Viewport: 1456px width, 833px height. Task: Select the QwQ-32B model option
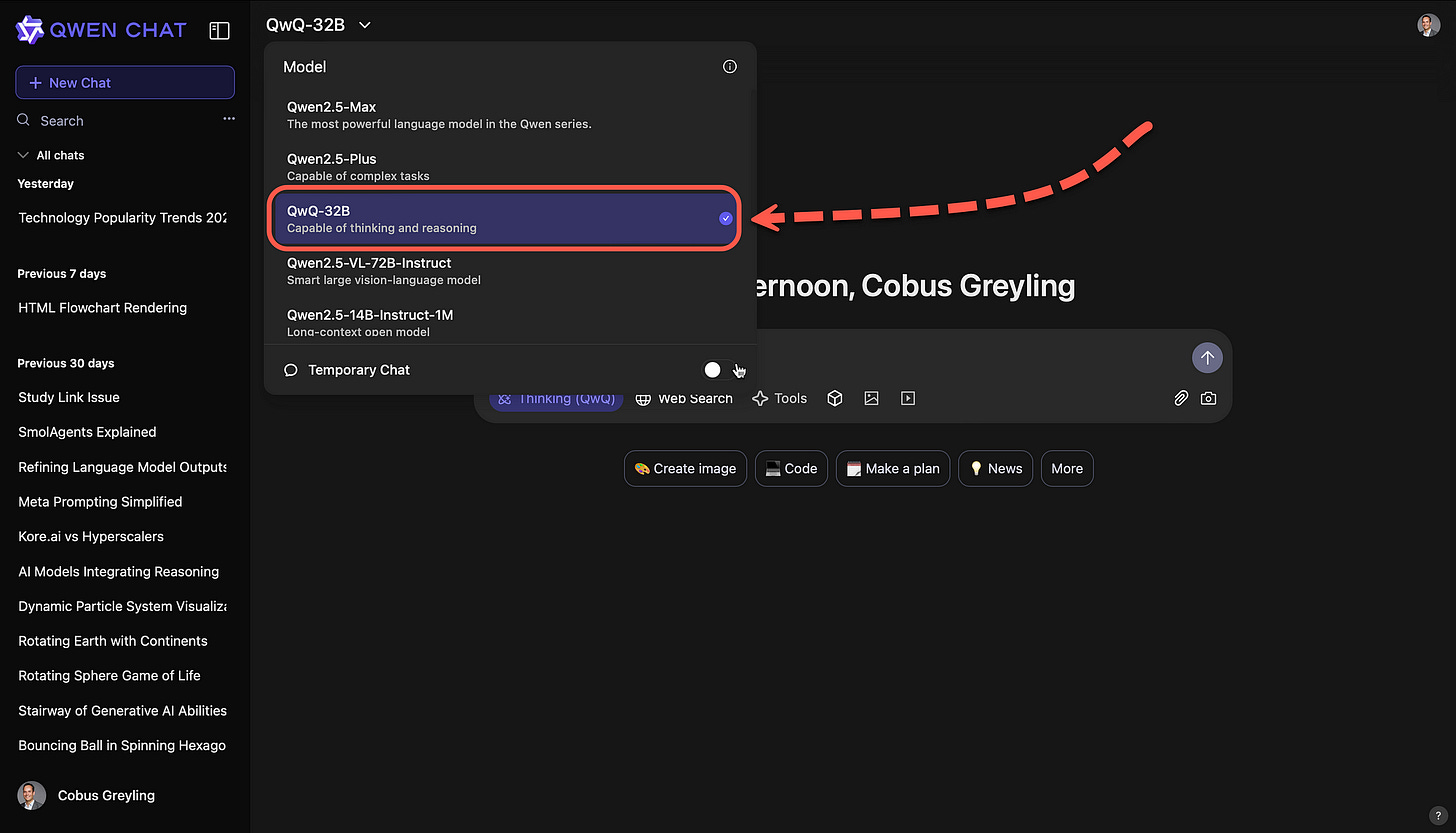506,219
